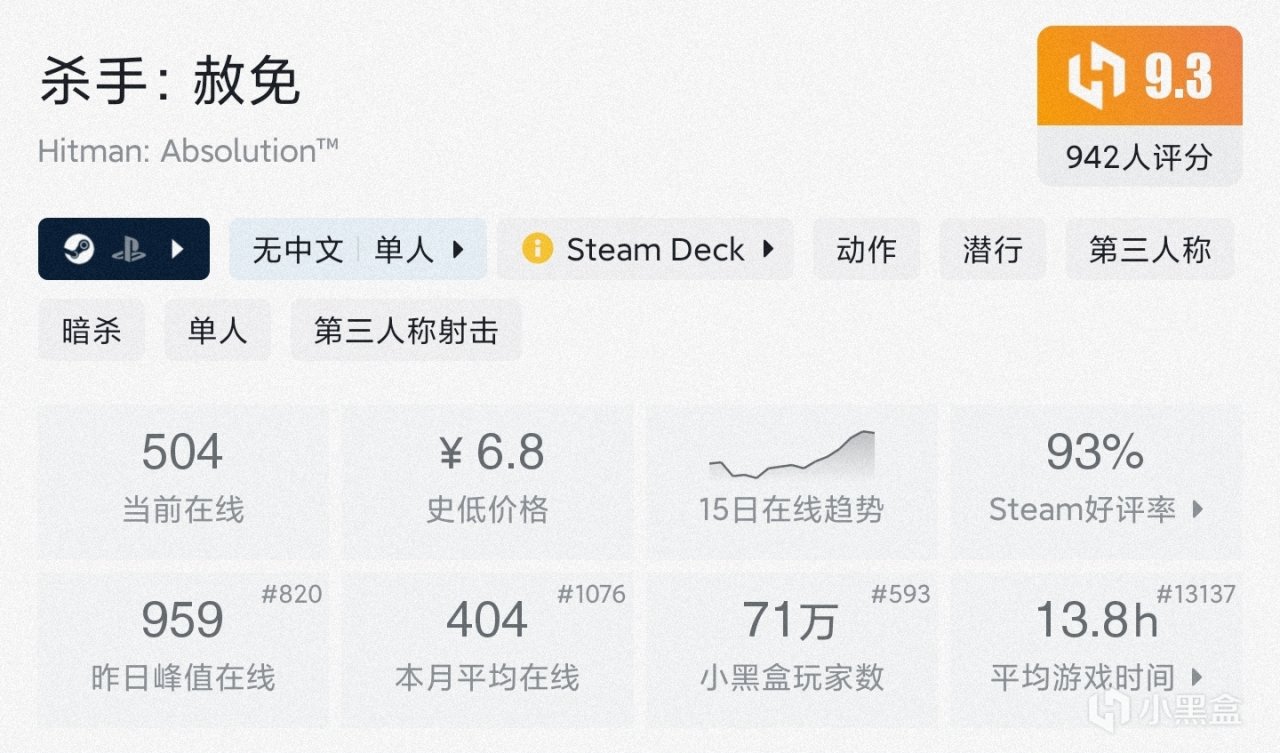
Task: Open the 第三人称 tag
Action: pyautogui.click(x=1150, y=249)
